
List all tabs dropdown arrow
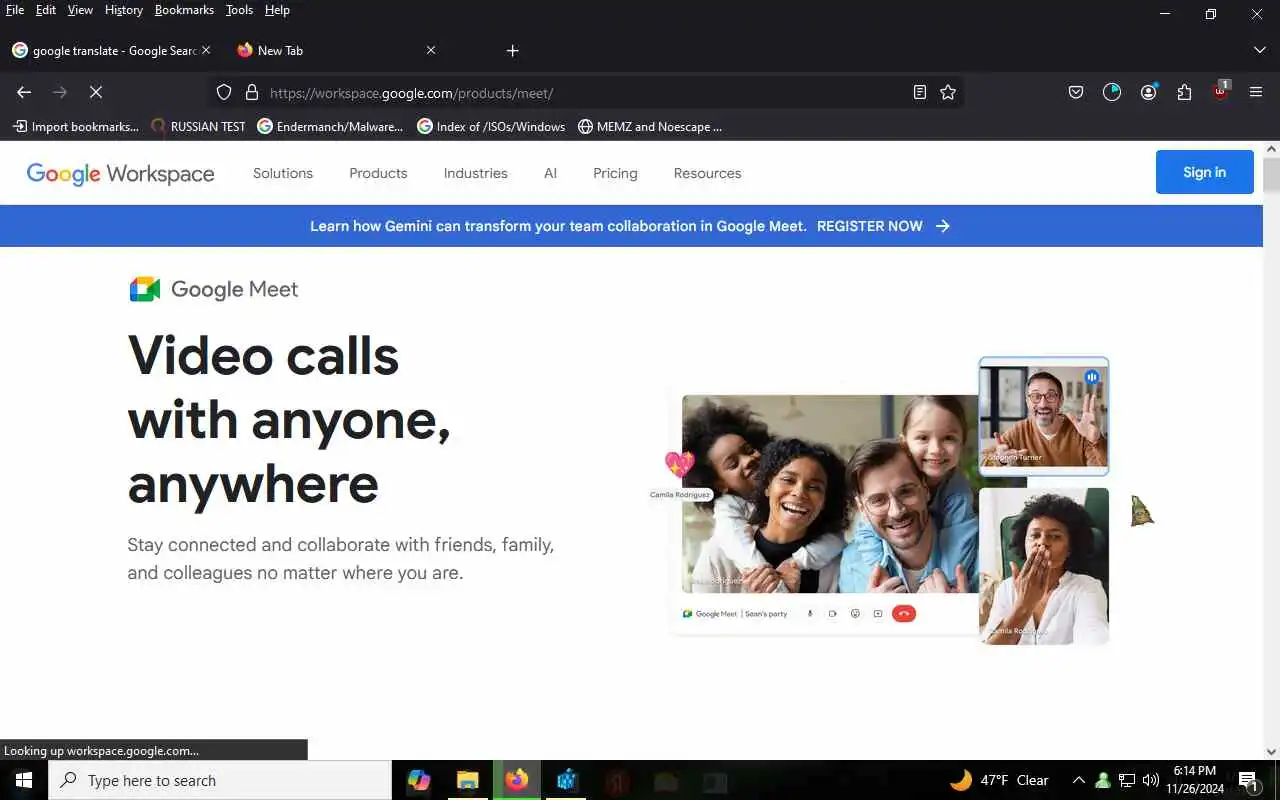[x=1259, y=50]
